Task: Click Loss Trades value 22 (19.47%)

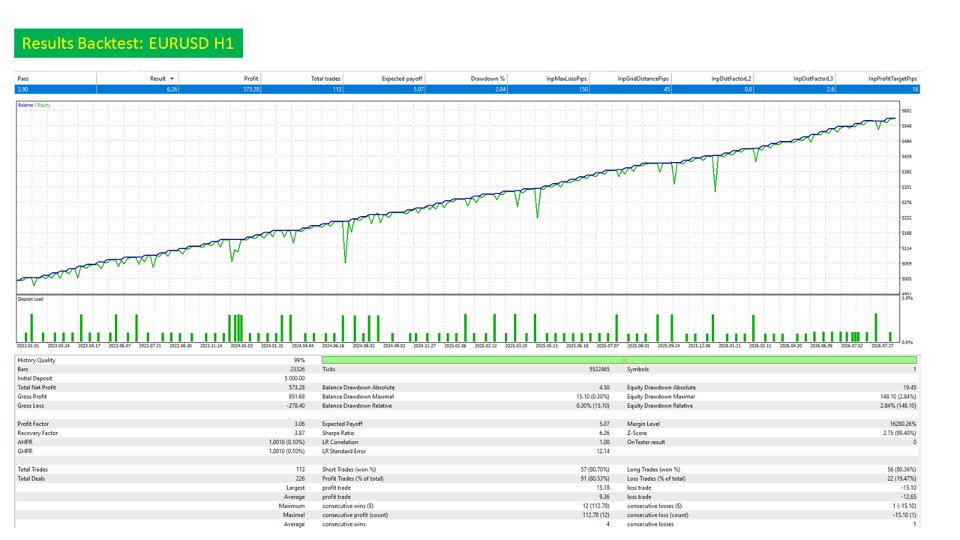Action: [901, 479]
